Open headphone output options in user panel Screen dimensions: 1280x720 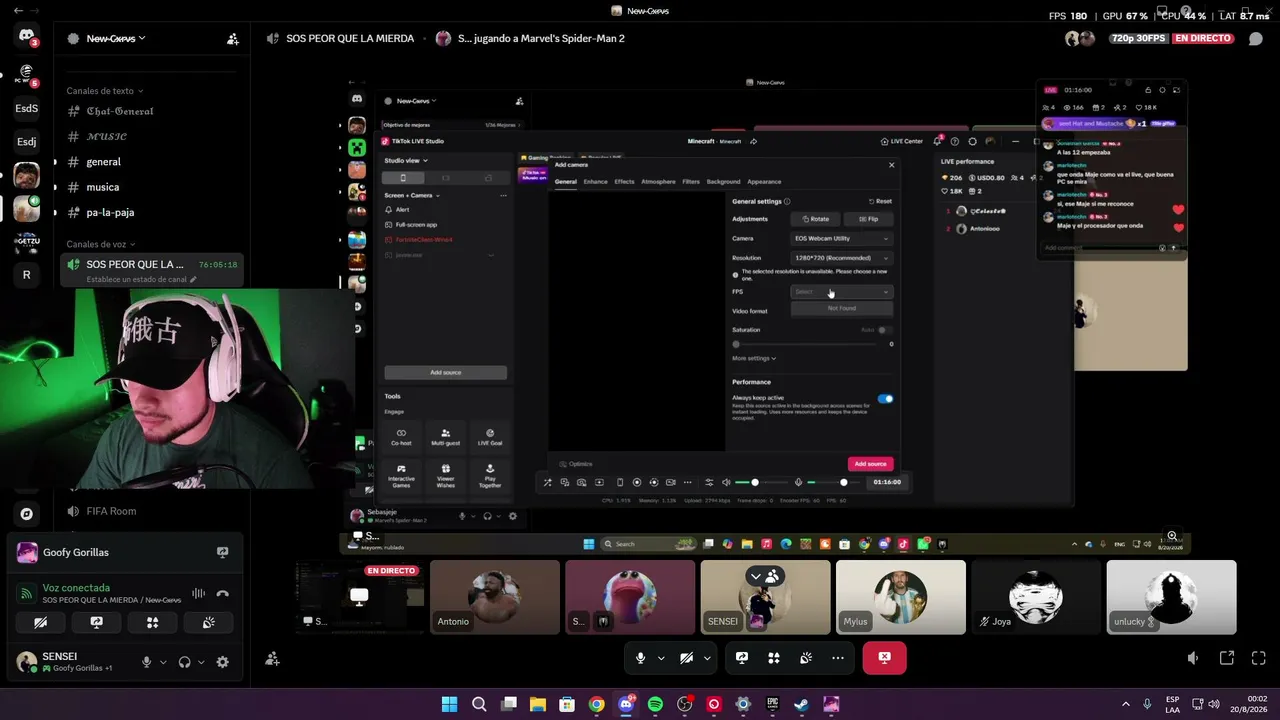201,662
